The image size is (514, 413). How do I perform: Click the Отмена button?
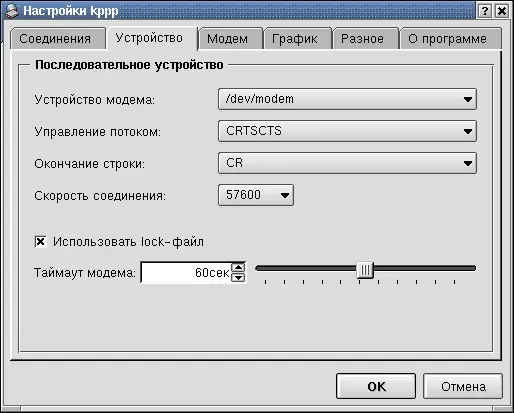[463, 386]
